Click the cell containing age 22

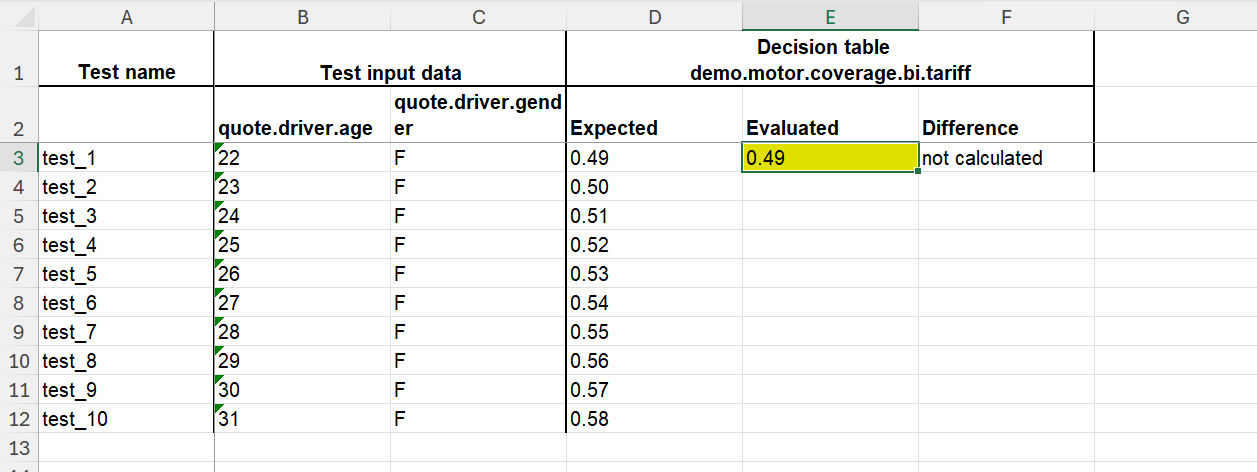(302, 158)
